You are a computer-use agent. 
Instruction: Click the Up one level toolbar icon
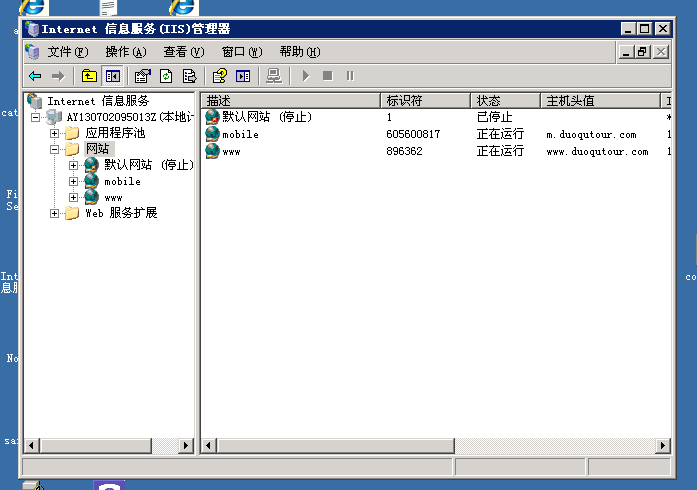click(89, 76)
